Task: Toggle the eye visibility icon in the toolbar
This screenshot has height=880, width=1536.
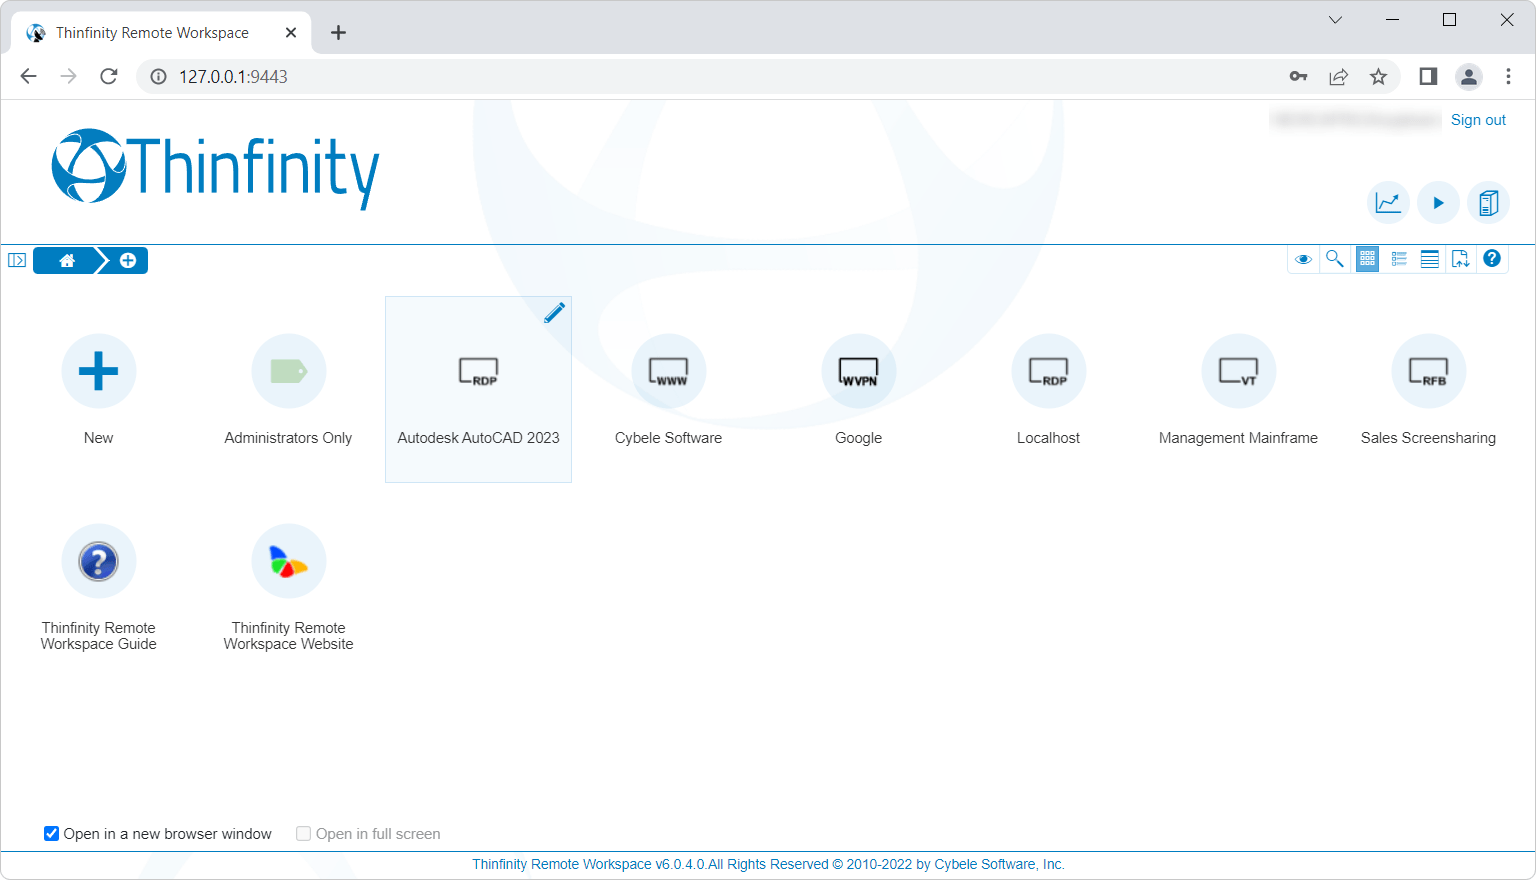Action: [1303, 259]
